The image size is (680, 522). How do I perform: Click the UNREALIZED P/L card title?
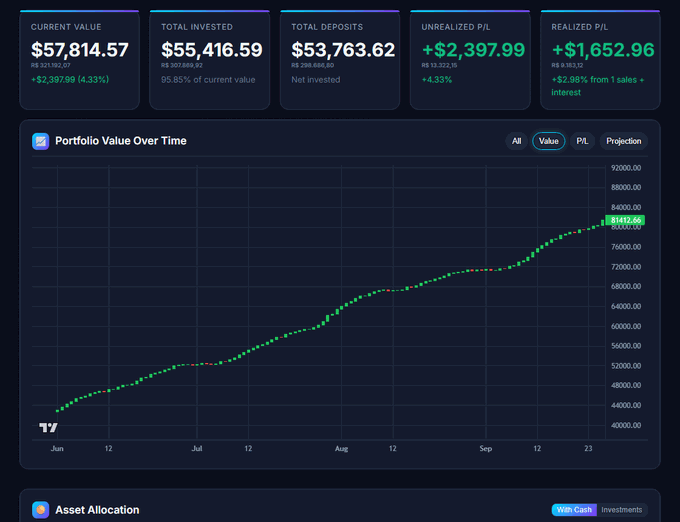(456, 27)
